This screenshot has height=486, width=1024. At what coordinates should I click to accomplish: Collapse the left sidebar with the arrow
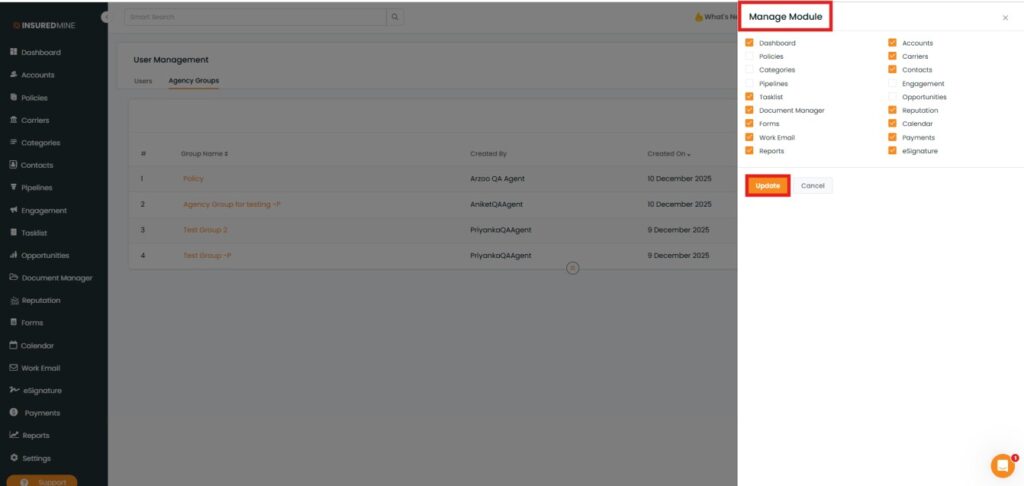point(107,18)
